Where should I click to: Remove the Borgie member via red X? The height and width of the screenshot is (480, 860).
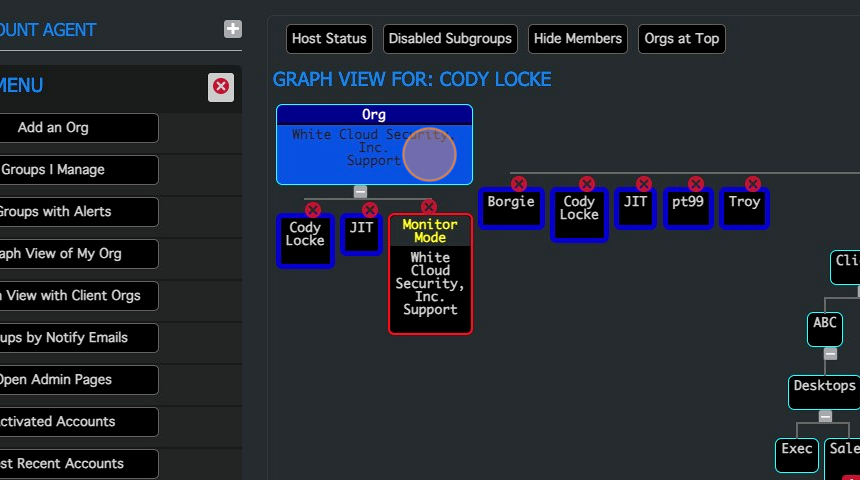[518, 184]
